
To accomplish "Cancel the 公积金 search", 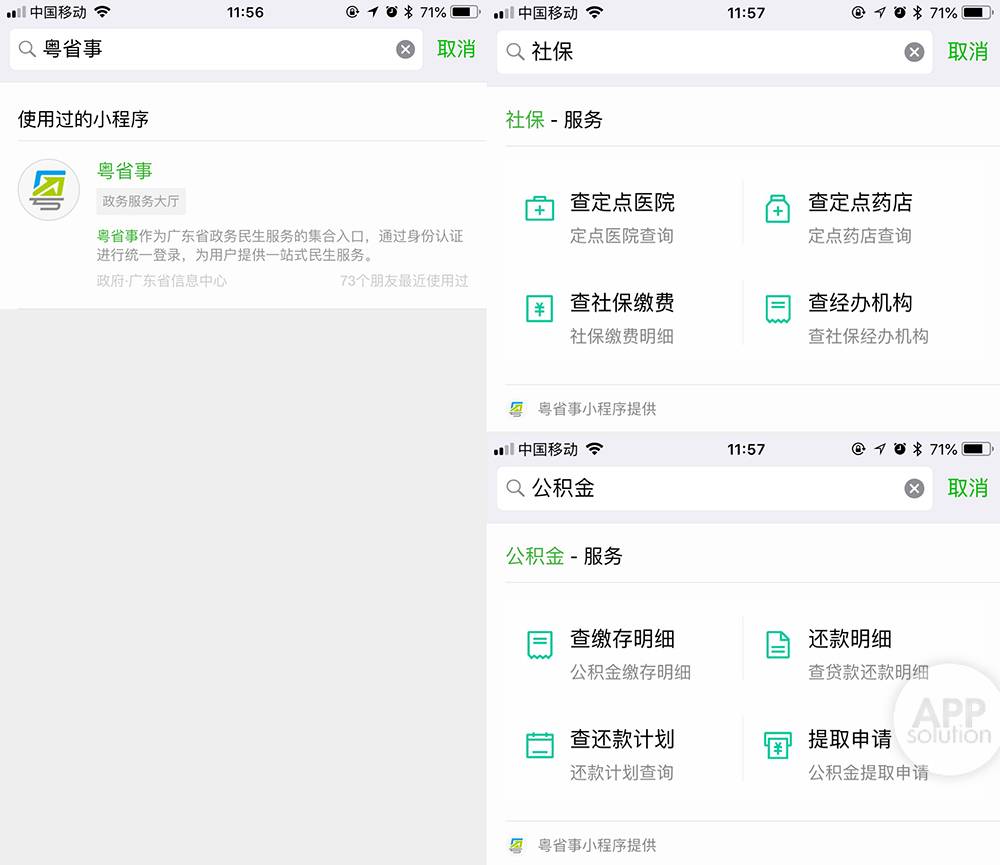I will 967,488.
